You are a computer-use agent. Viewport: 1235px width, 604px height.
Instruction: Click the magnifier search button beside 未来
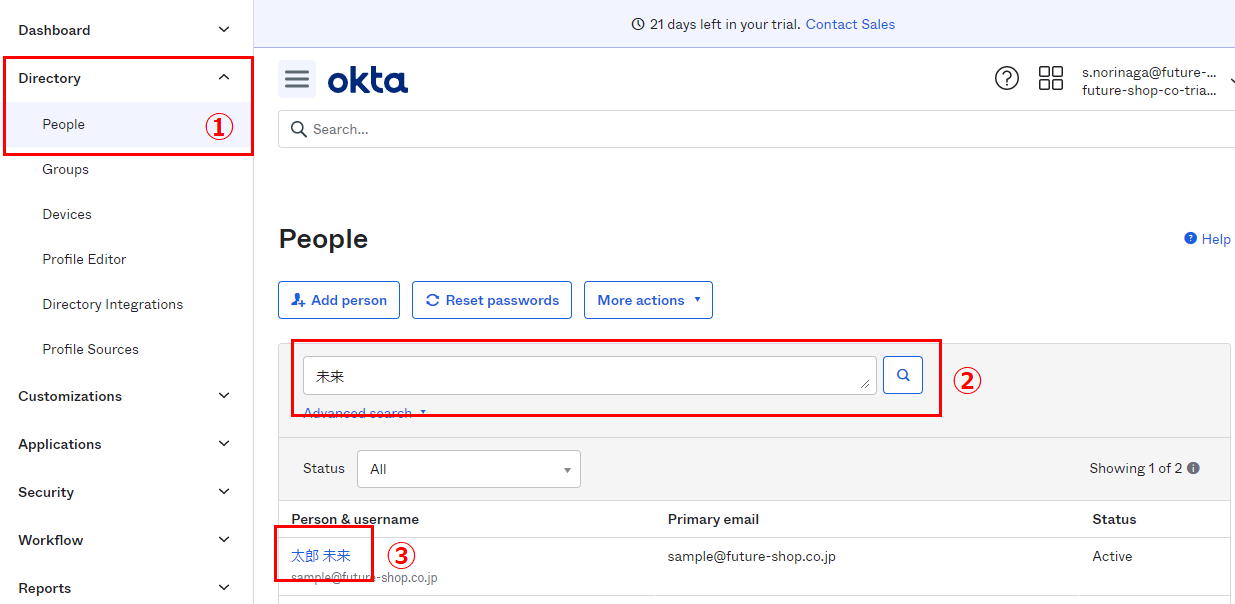[x=903, y=375]
